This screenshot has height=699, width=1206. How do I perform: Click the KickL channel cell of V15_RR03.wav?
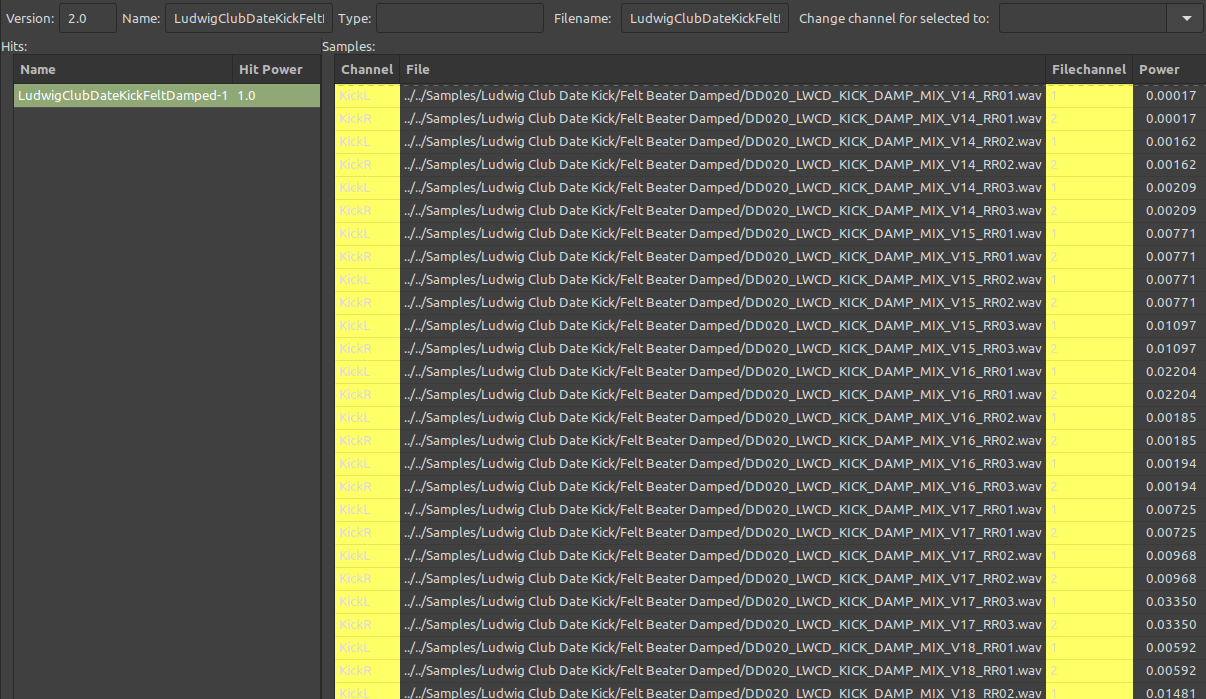click(367, 326)
